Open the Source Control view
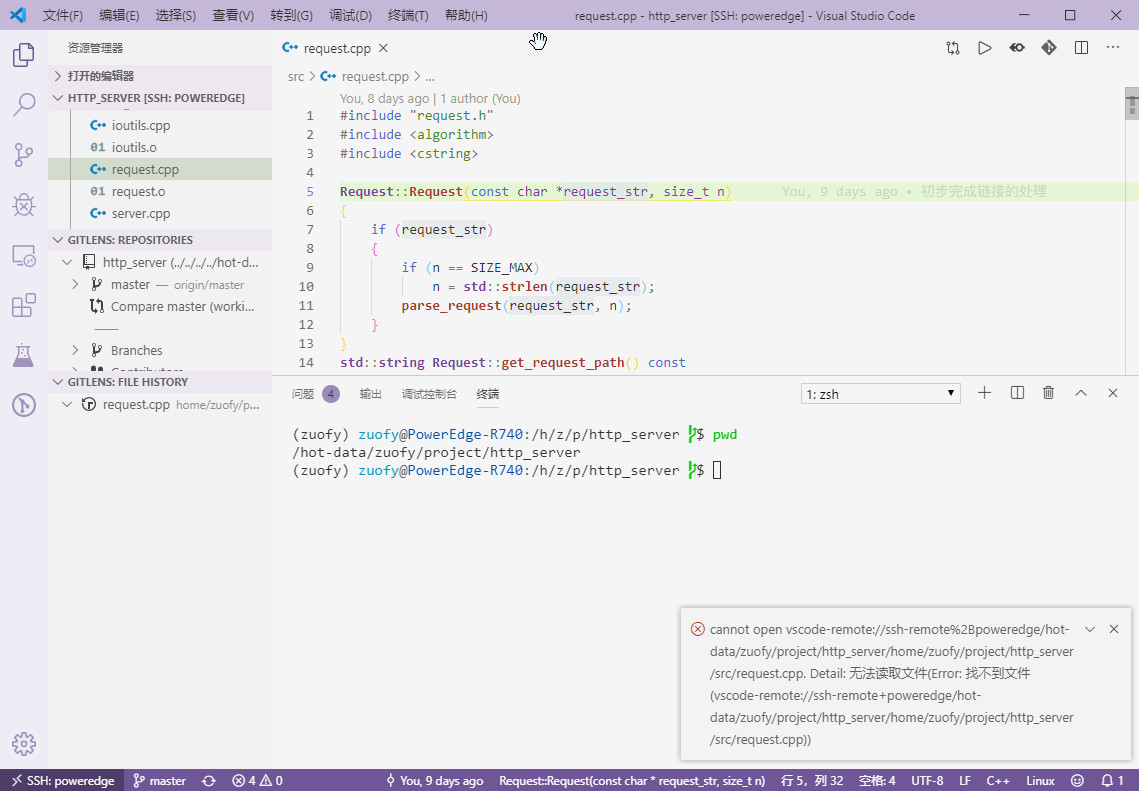Screen dimensions: 1139x791 [23, 154]
